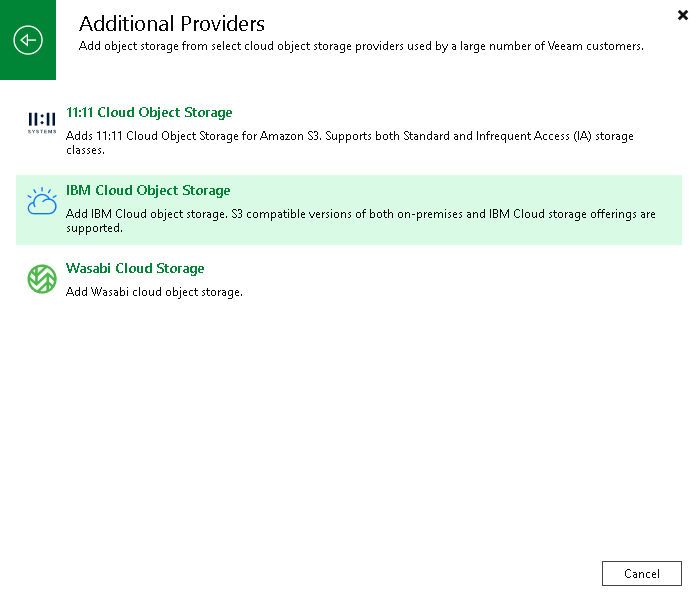Click the word SYSTEMS under 11:11 logo

click(x=42, y=131)
